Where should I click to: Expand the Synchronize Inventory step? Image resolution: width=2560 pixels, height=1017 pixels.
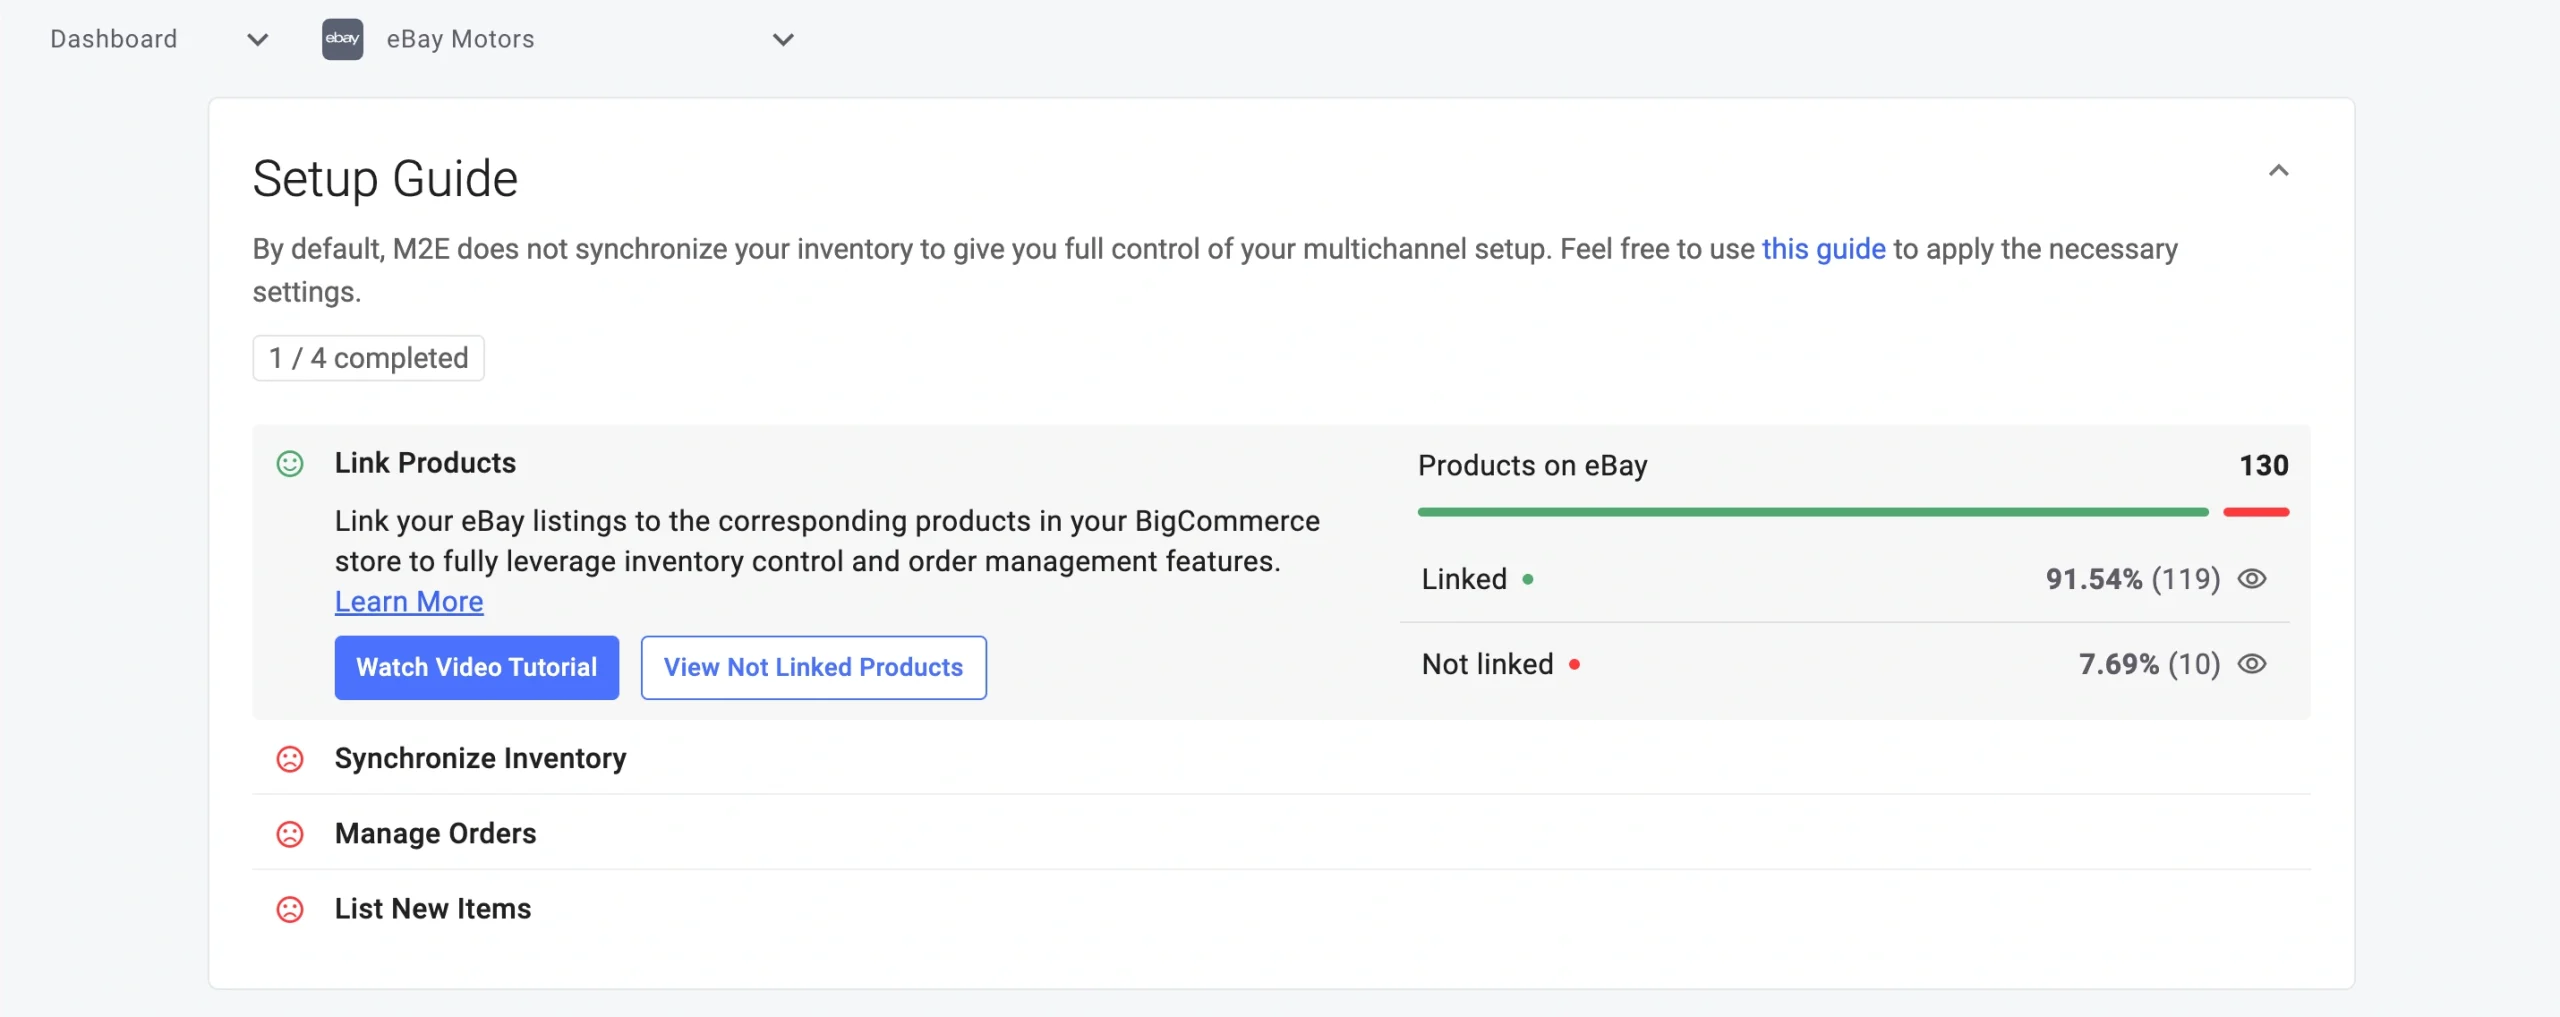click(480, 759)
